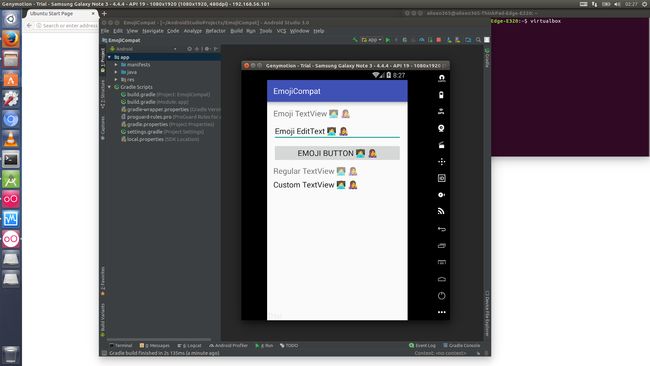Toggle tool window buttons via status bar corner icon

coord(104,353)
